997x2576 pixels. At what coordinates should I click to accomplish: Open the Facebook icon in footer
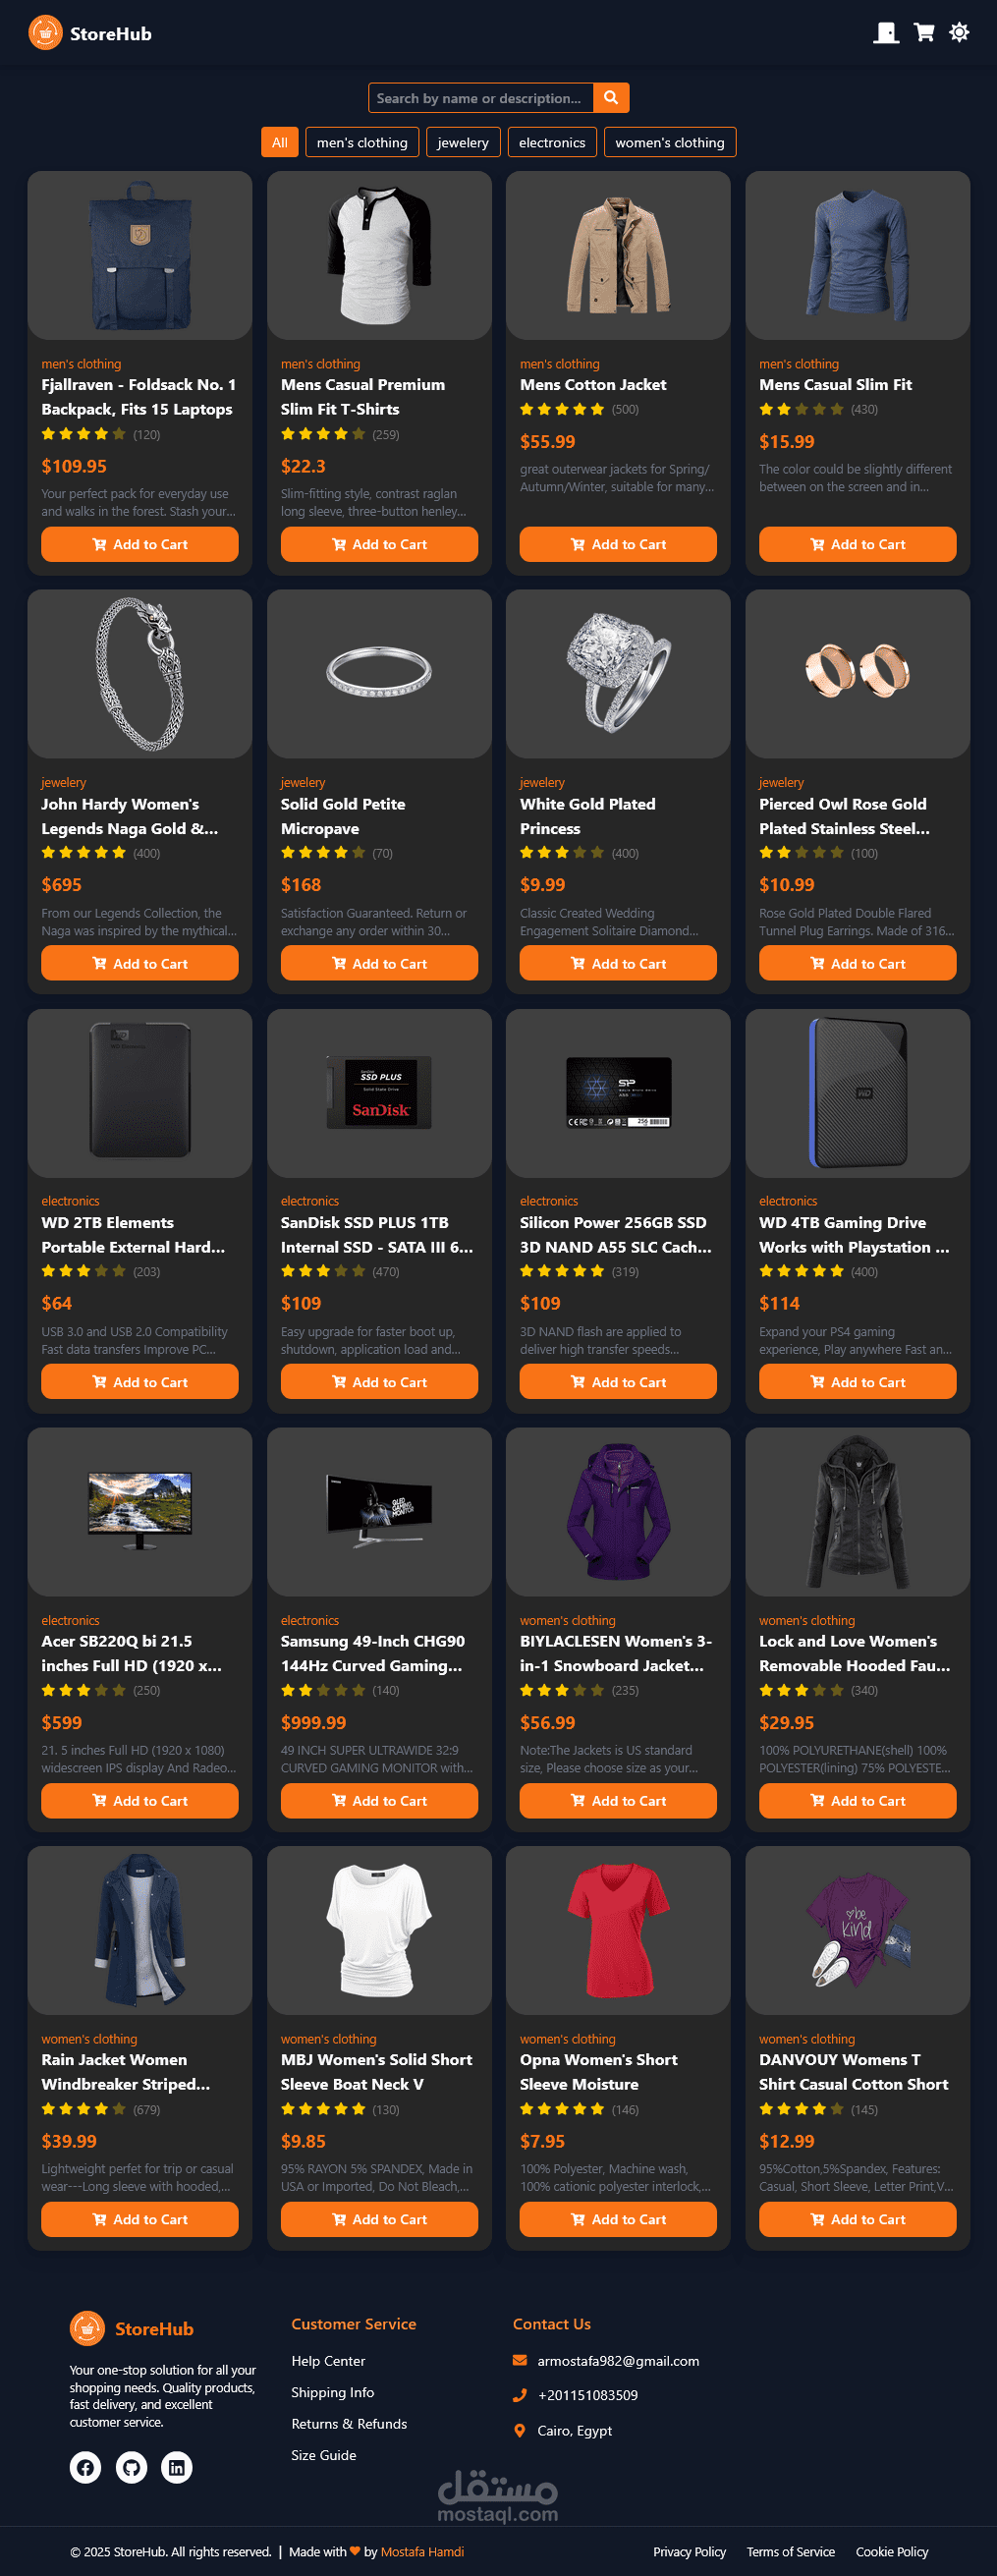86,2467
